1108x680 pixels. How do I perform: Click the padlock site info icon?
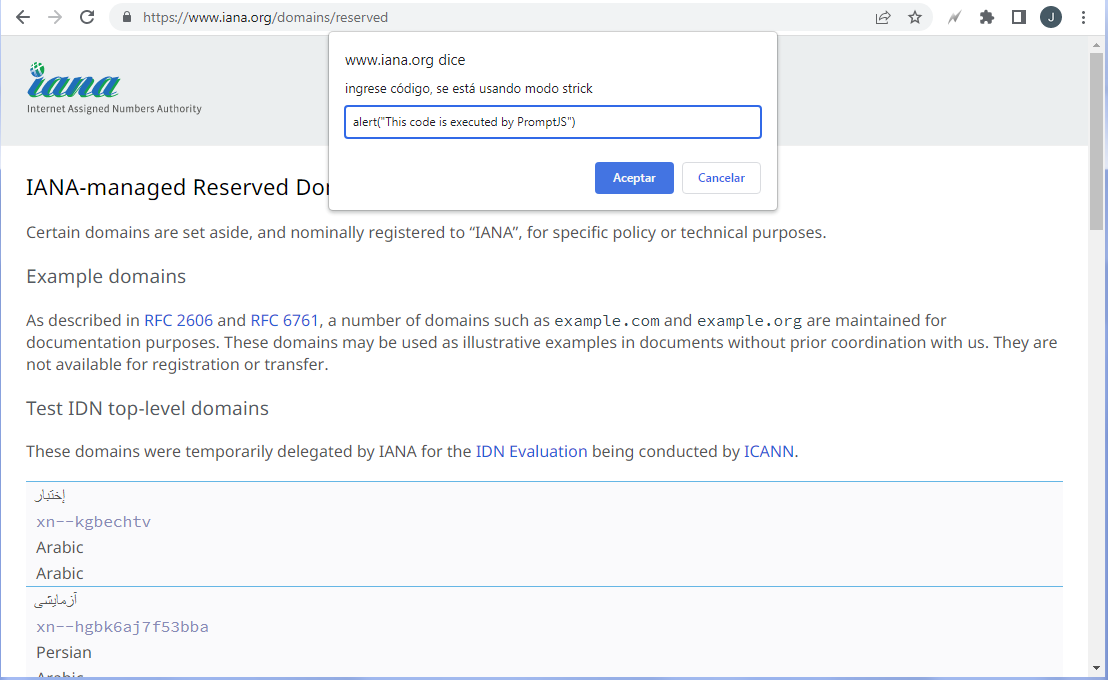click(126, 17)
